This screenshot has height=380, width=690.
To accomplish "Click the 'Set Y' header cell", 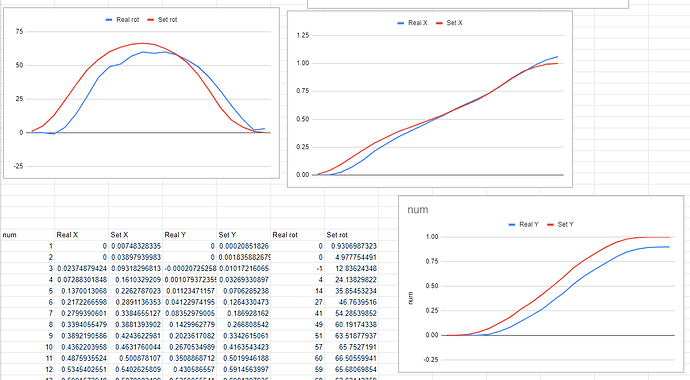I will point(244,235).
